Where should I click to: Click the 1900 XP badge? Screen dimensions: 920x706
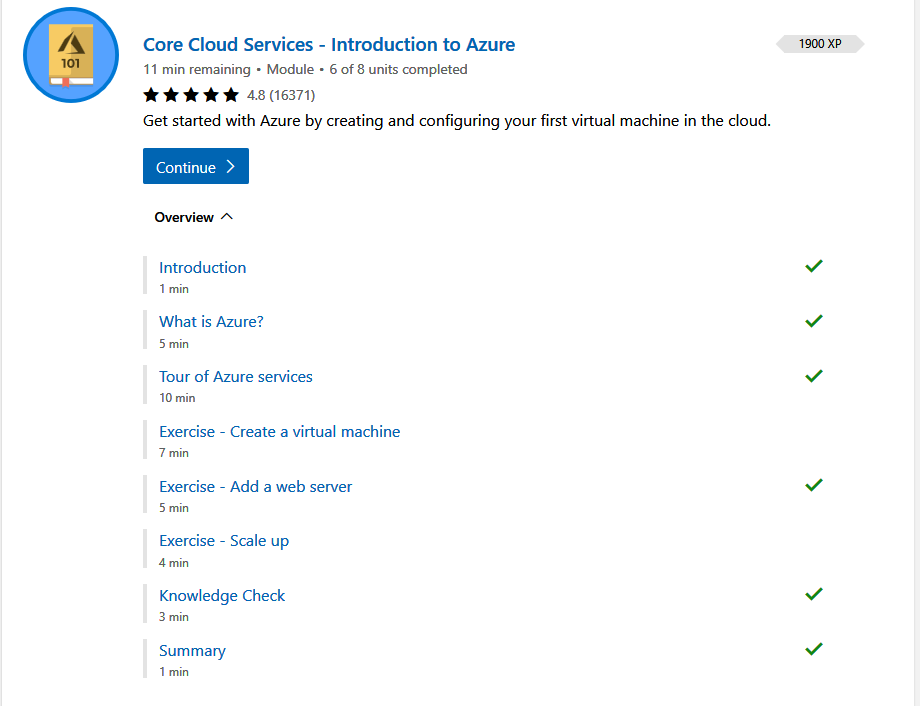(820, 43)
